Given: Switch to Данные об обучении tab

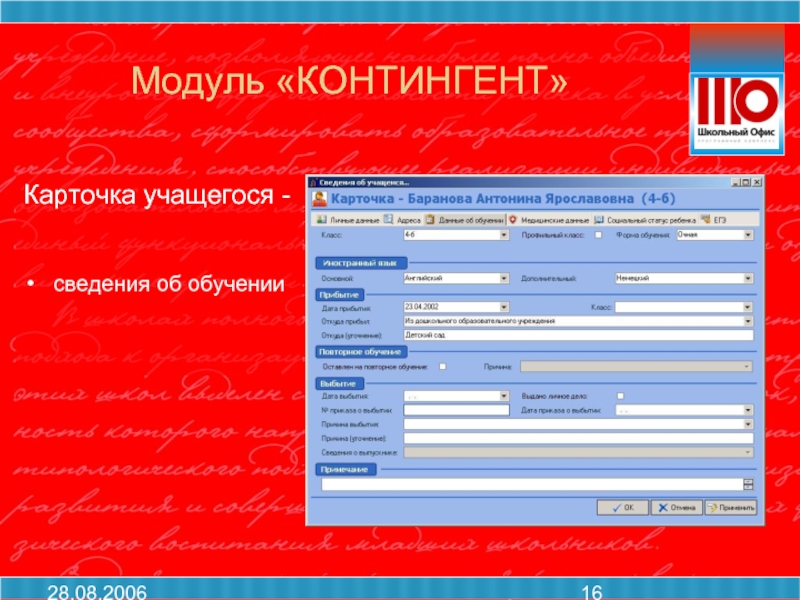Looking at the screenshot, I should point(465,220).
